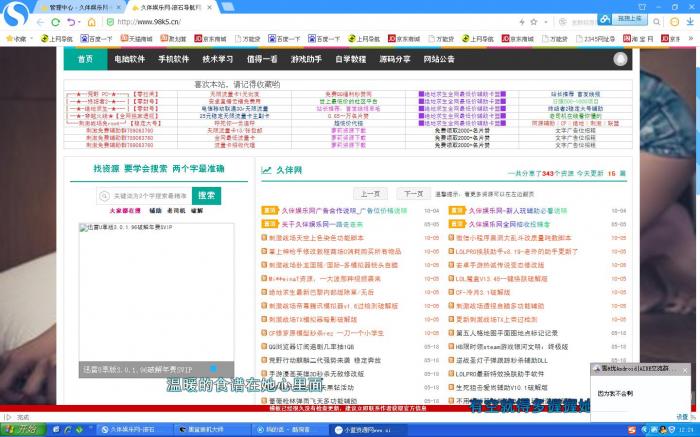This screenshot has height=437, width=700.
Task: Click the 下一页 next page button
Action: [x=411, y=193]
